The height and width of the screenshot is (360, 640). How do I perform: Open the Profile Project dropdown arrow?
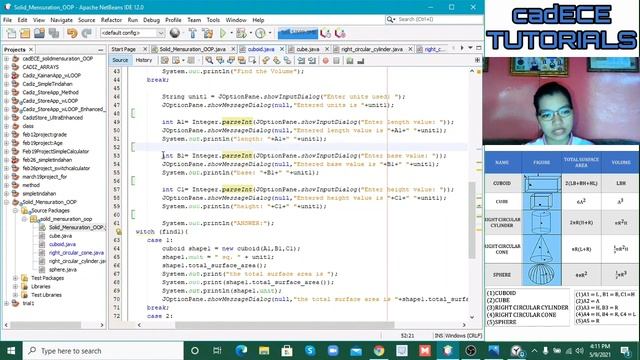(x=269, y=33)
